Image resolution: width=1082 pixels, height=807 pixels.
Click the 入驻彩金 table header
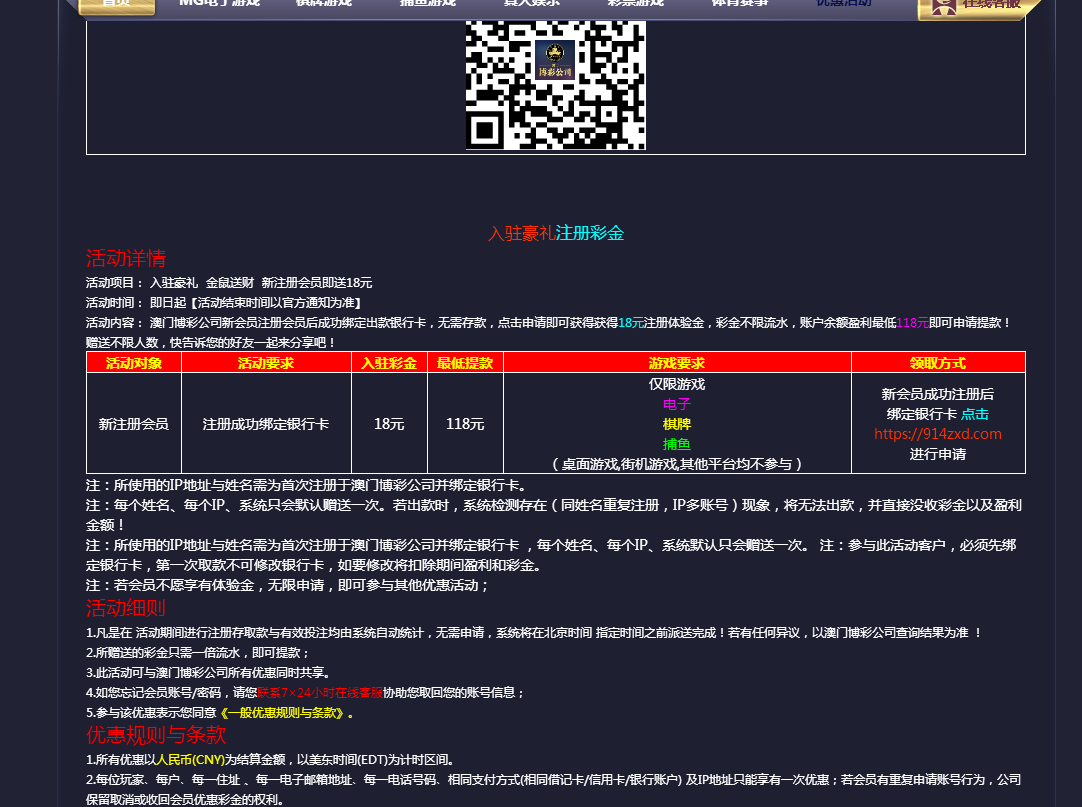tap(389, 363)
